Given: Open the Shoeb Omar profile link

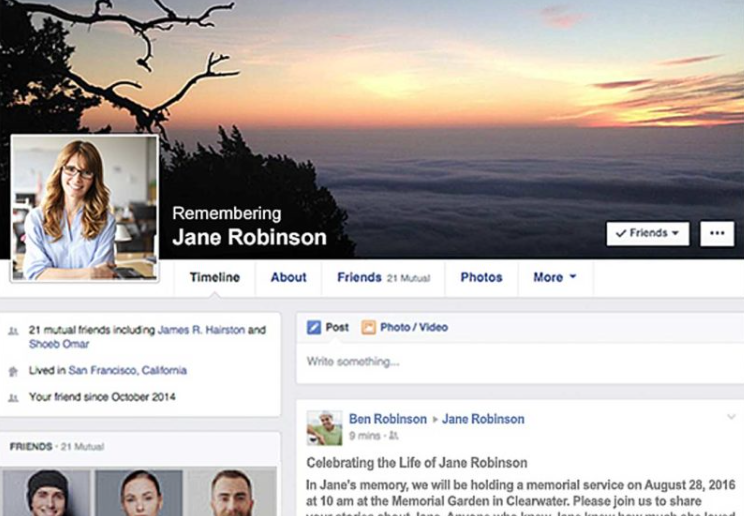Looking at the screenshot, I should pyautogui.click(x=59, y=344).
